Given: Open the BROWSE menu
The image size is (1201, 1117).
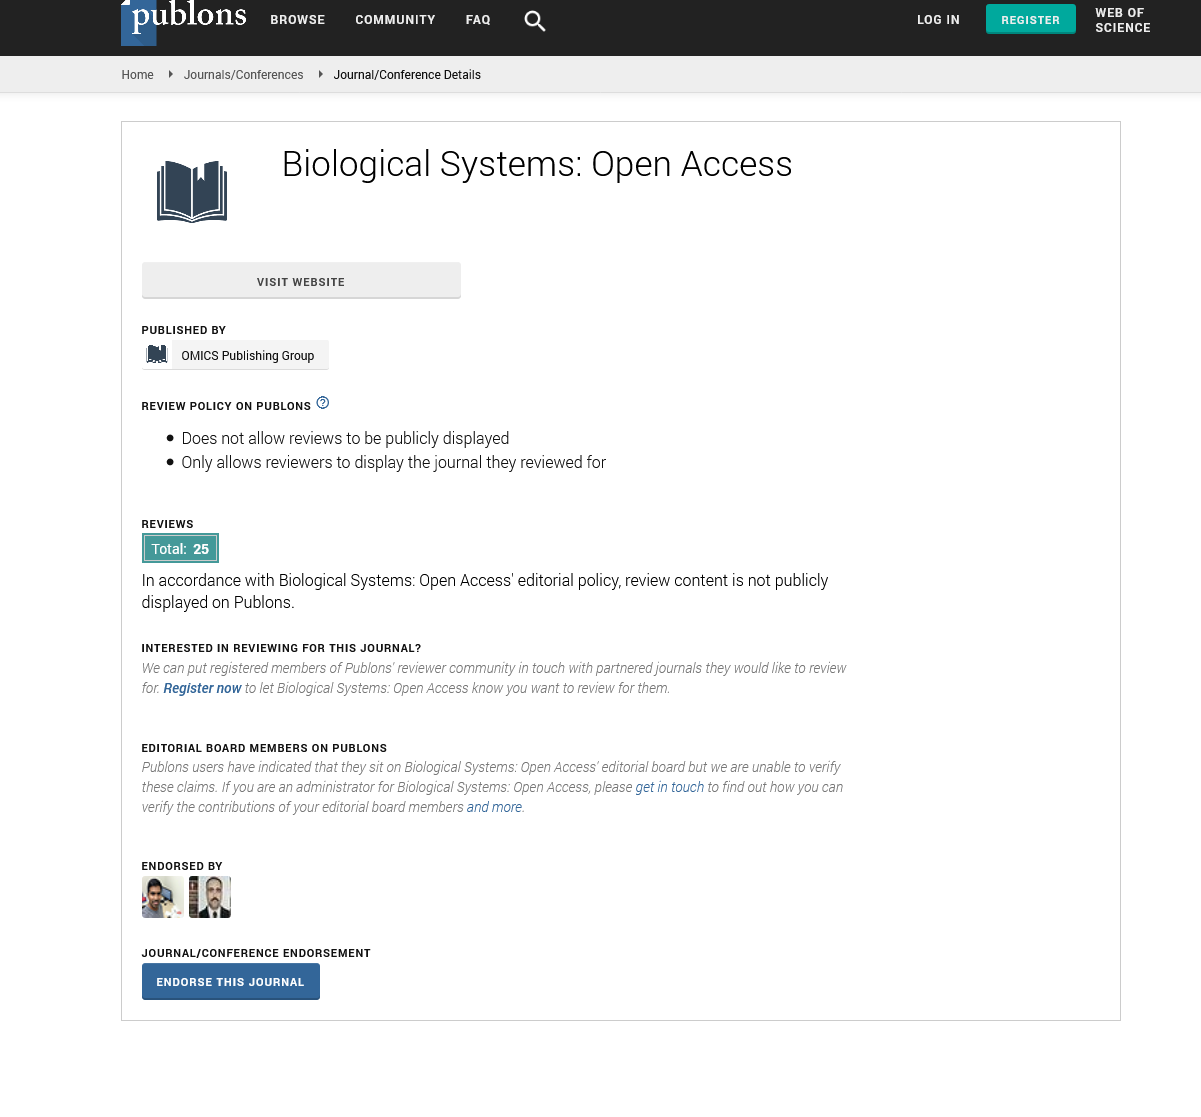Looking at the screenshot, I should 298,20.
